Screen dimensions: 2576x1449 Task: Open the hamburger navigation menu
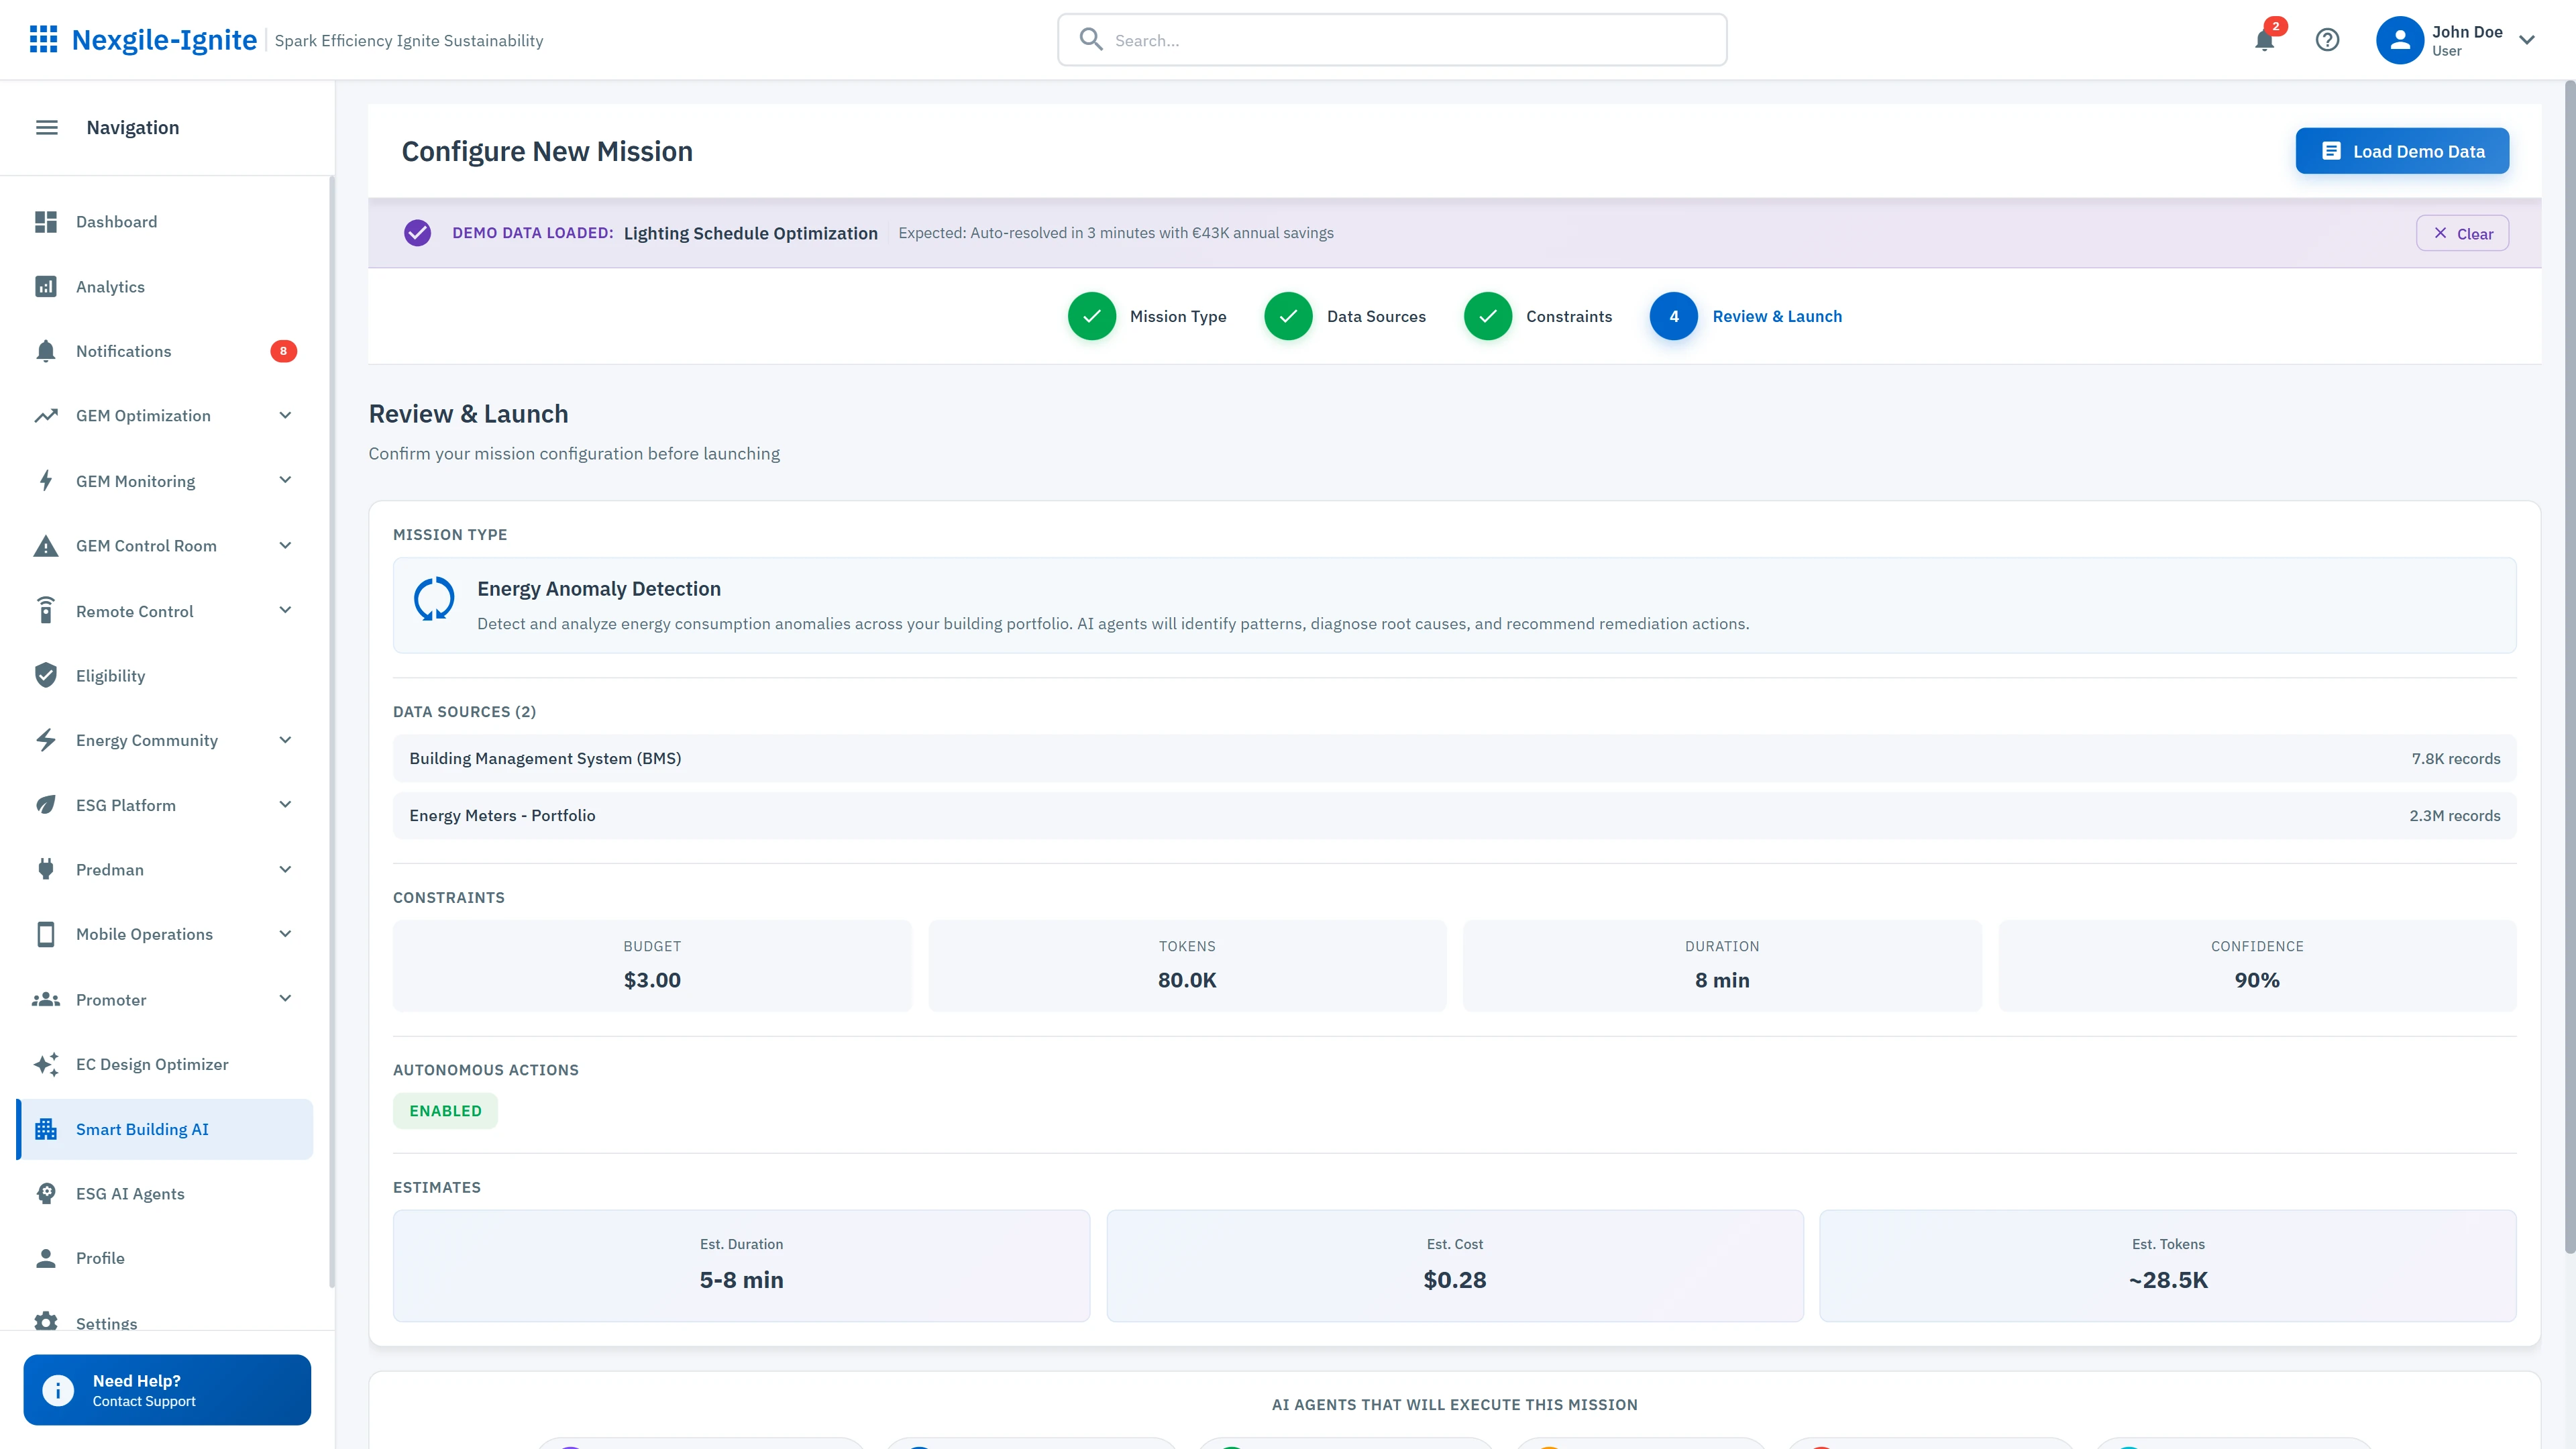tap(46, 127)
